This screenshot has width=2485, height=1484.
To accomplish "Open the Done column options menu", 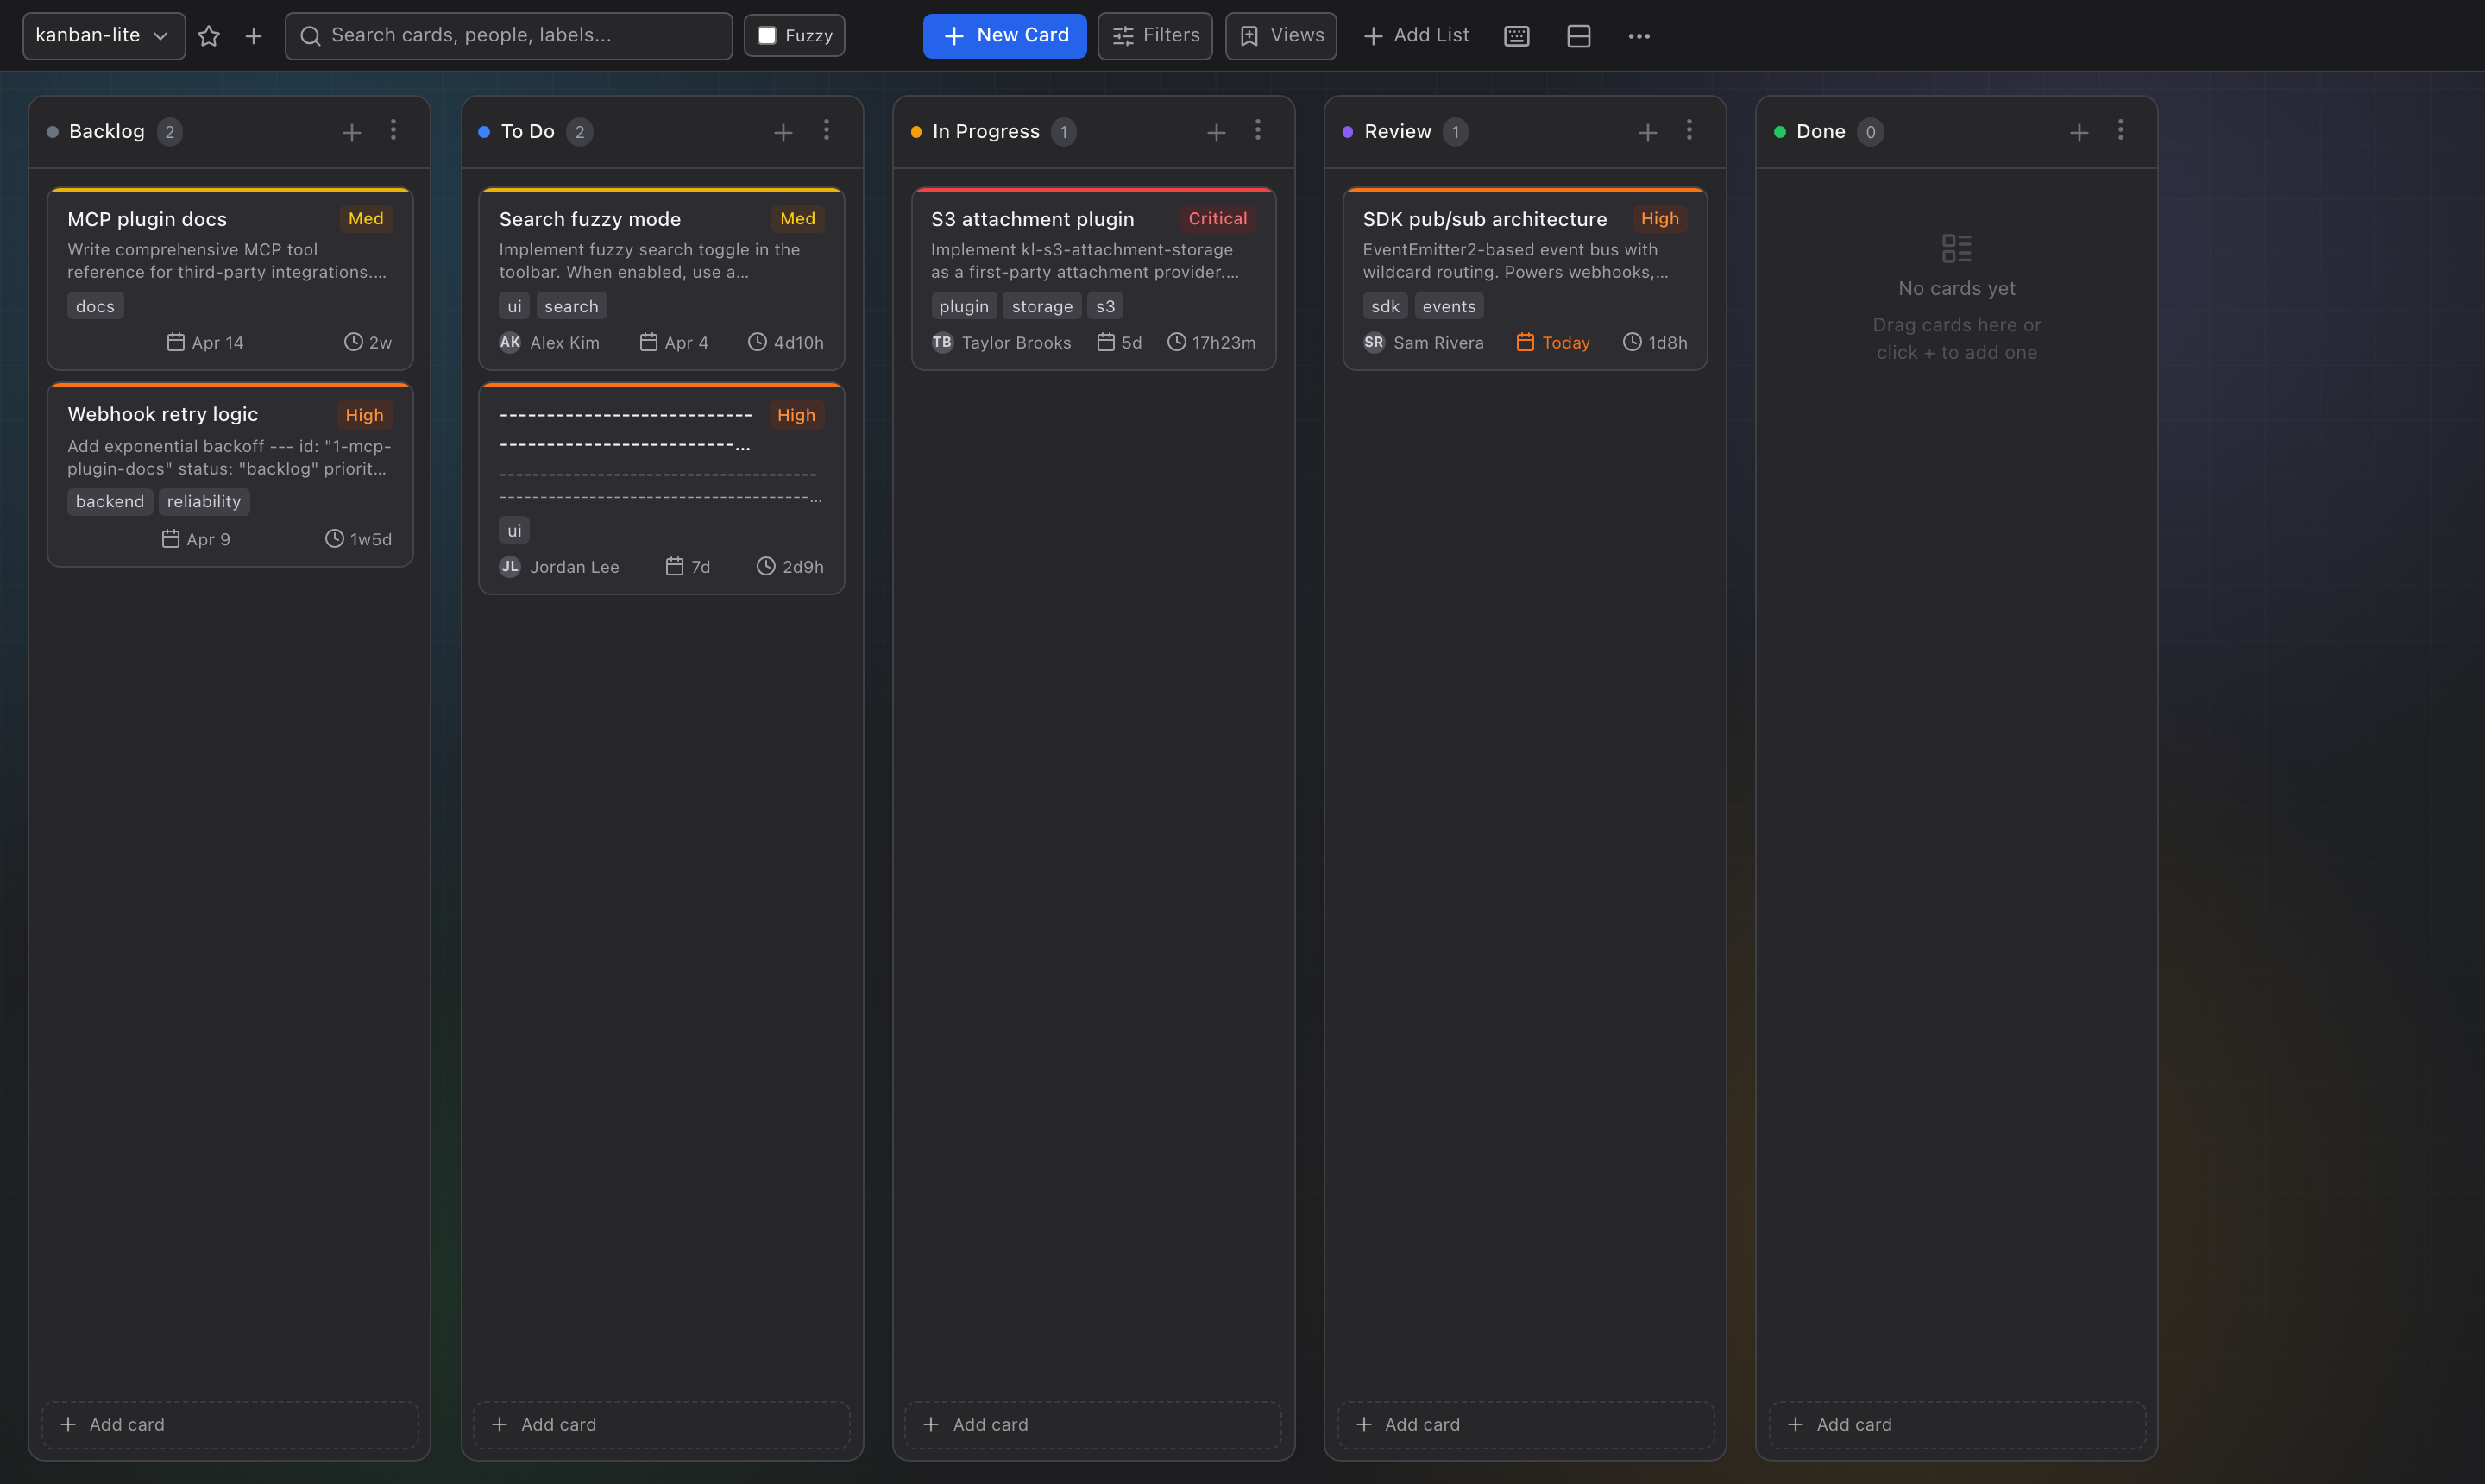I will click(2121, 131).
